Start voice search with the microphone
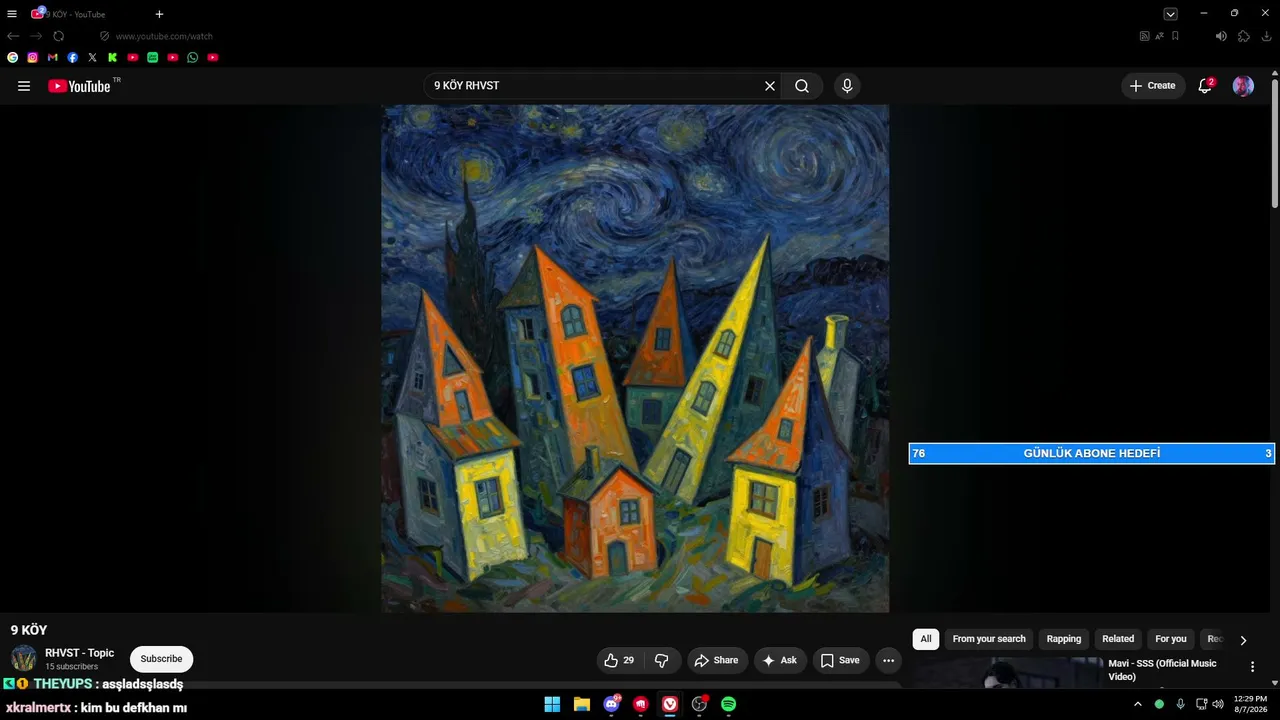The width and height of the screenshot is (1280, 720). [847, 86]
